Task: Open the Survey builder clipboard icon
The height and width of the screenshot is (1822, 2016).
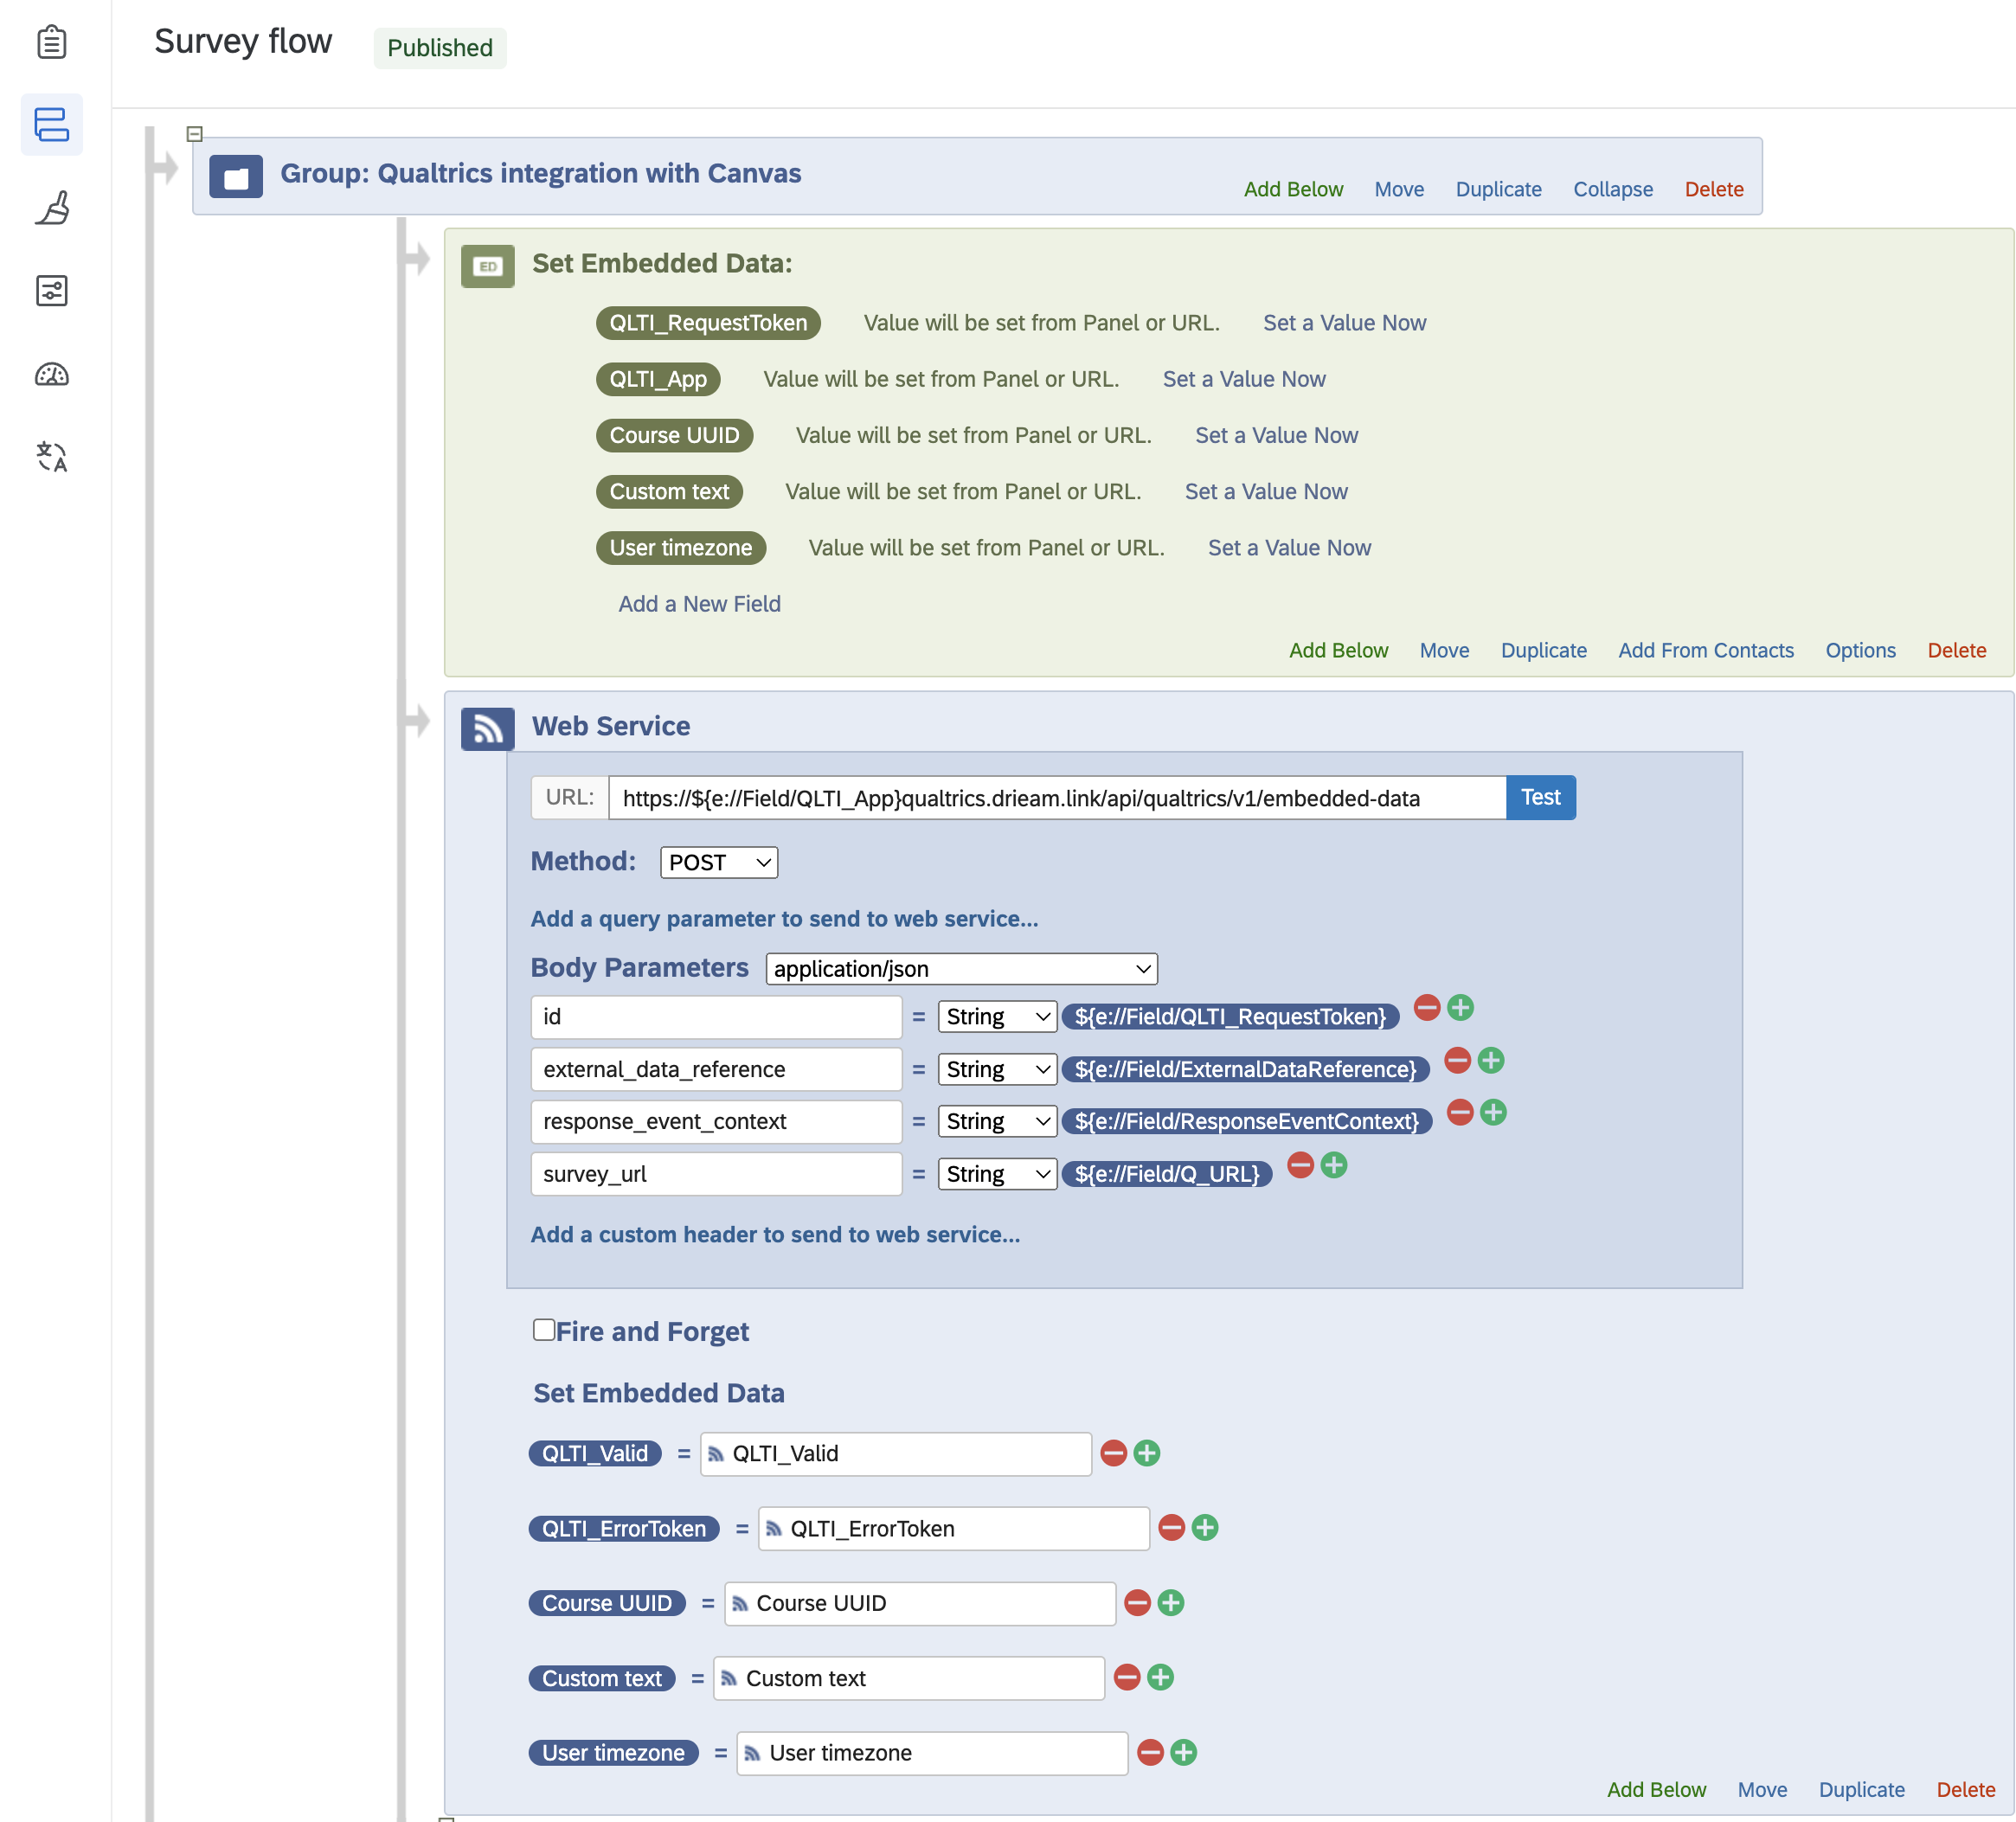Action: click(51, 42)
